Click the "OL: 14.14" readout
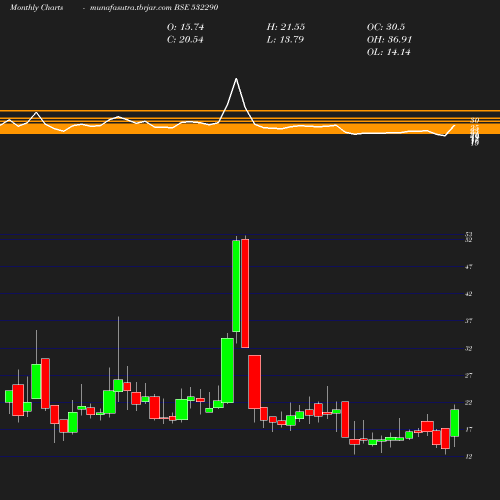This screenshot has height=500, width=500. [x=389, y=52]
